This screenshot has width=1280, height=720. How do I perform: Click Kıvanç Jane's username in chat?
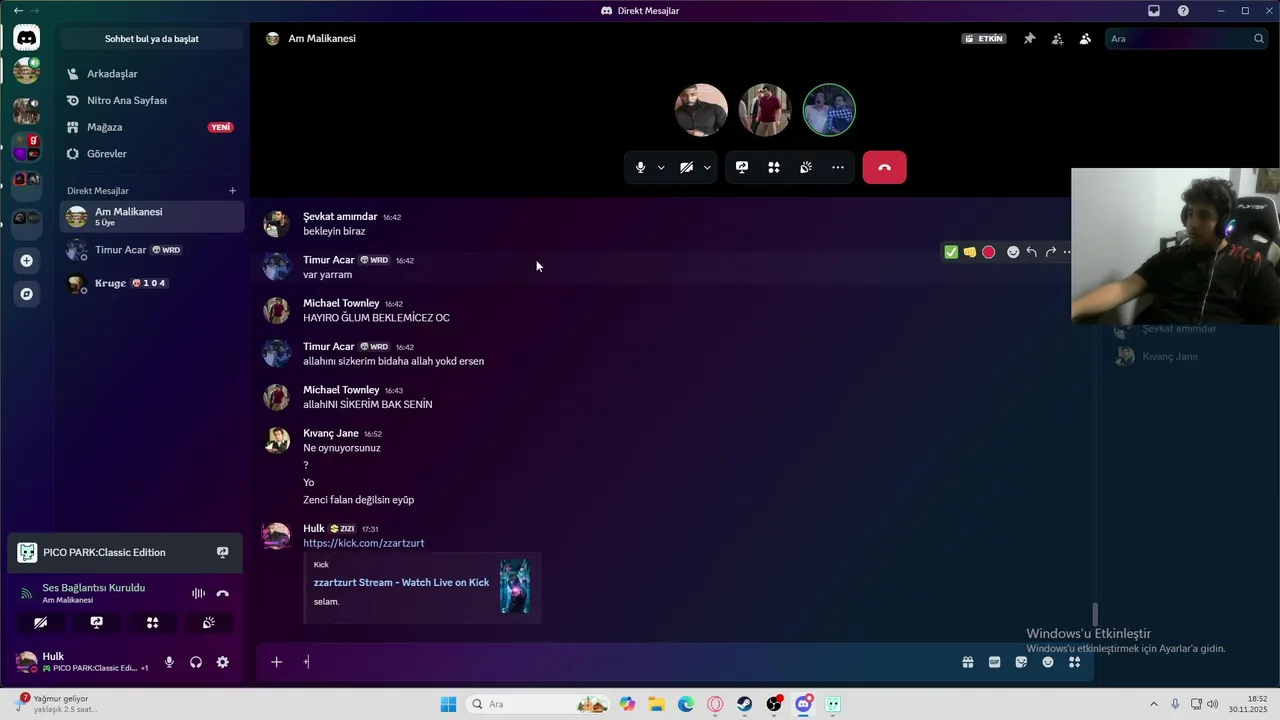(x=331, y=433)
